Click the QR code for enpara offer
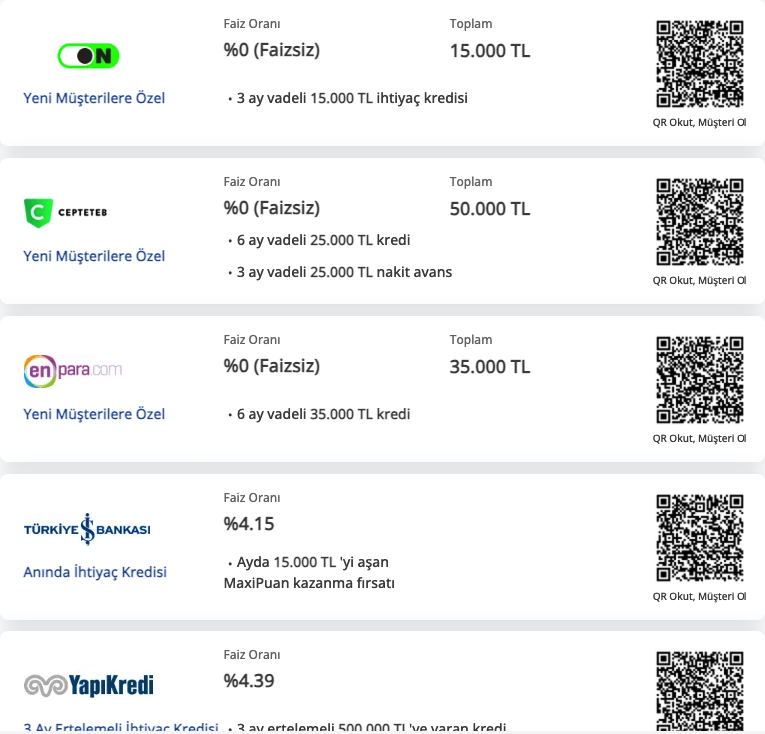Viewport: 765px width, 734px height. pos(700,380)
